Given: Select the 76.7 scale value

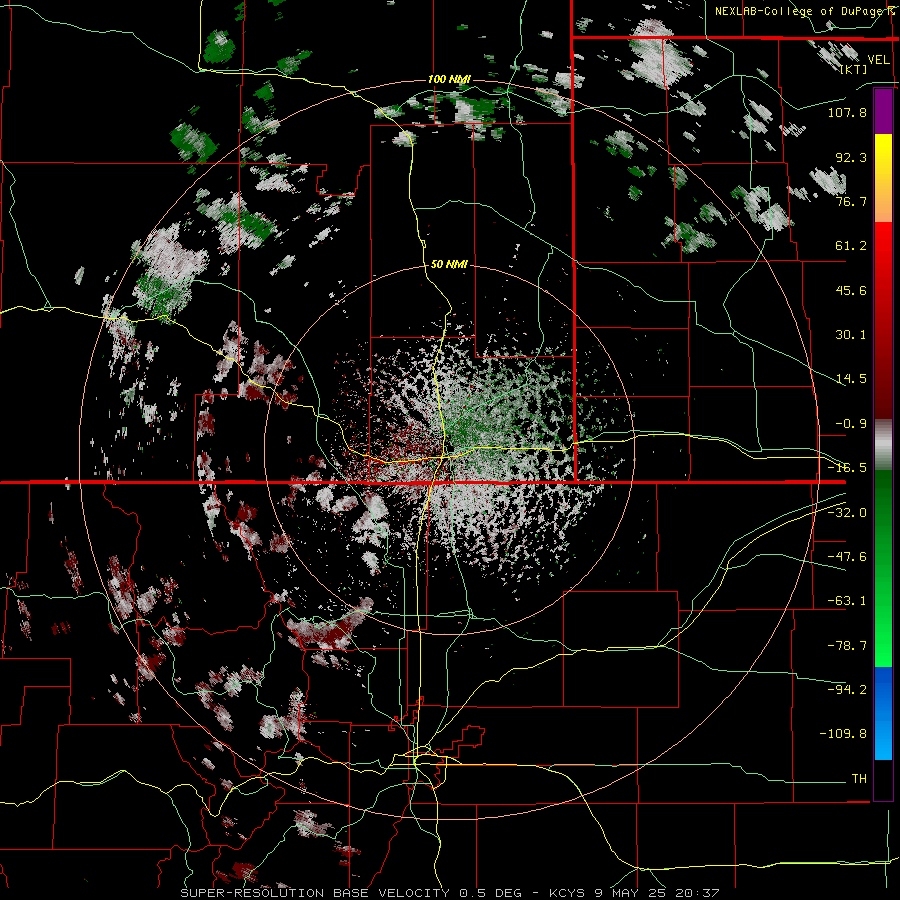Looking at the screenshot, I should 851,201.
